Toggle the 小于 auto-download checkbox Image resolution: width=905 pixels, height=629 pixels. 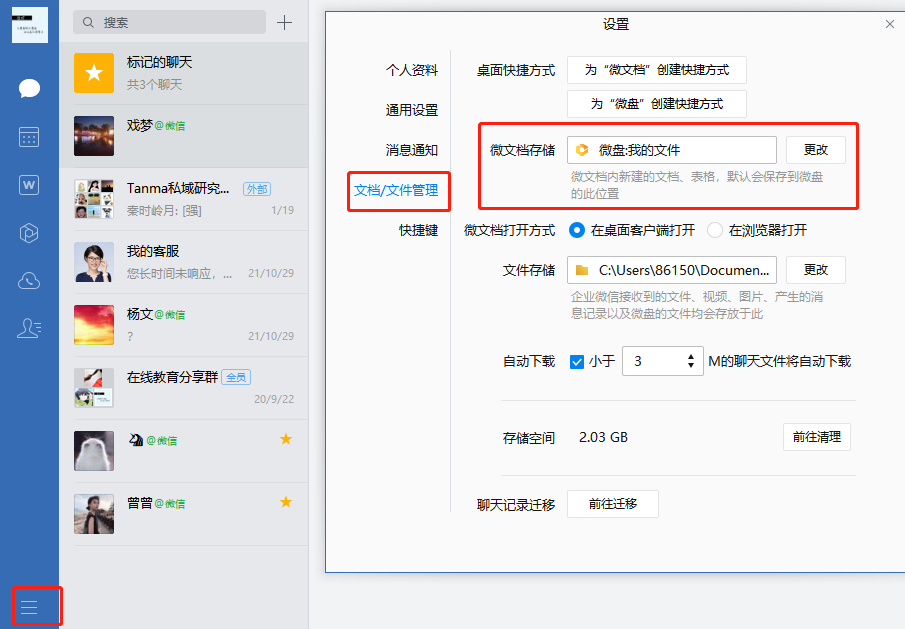click(x=577, y=362)
